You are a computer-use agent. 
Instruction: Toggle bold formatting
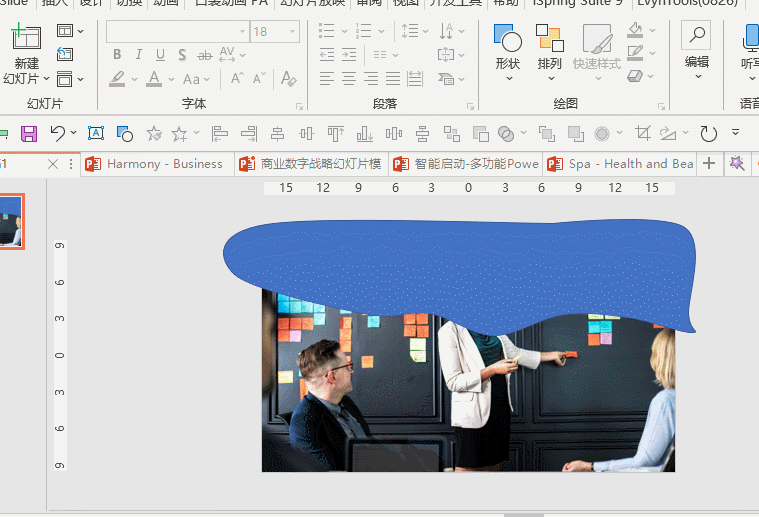(117, 54)
